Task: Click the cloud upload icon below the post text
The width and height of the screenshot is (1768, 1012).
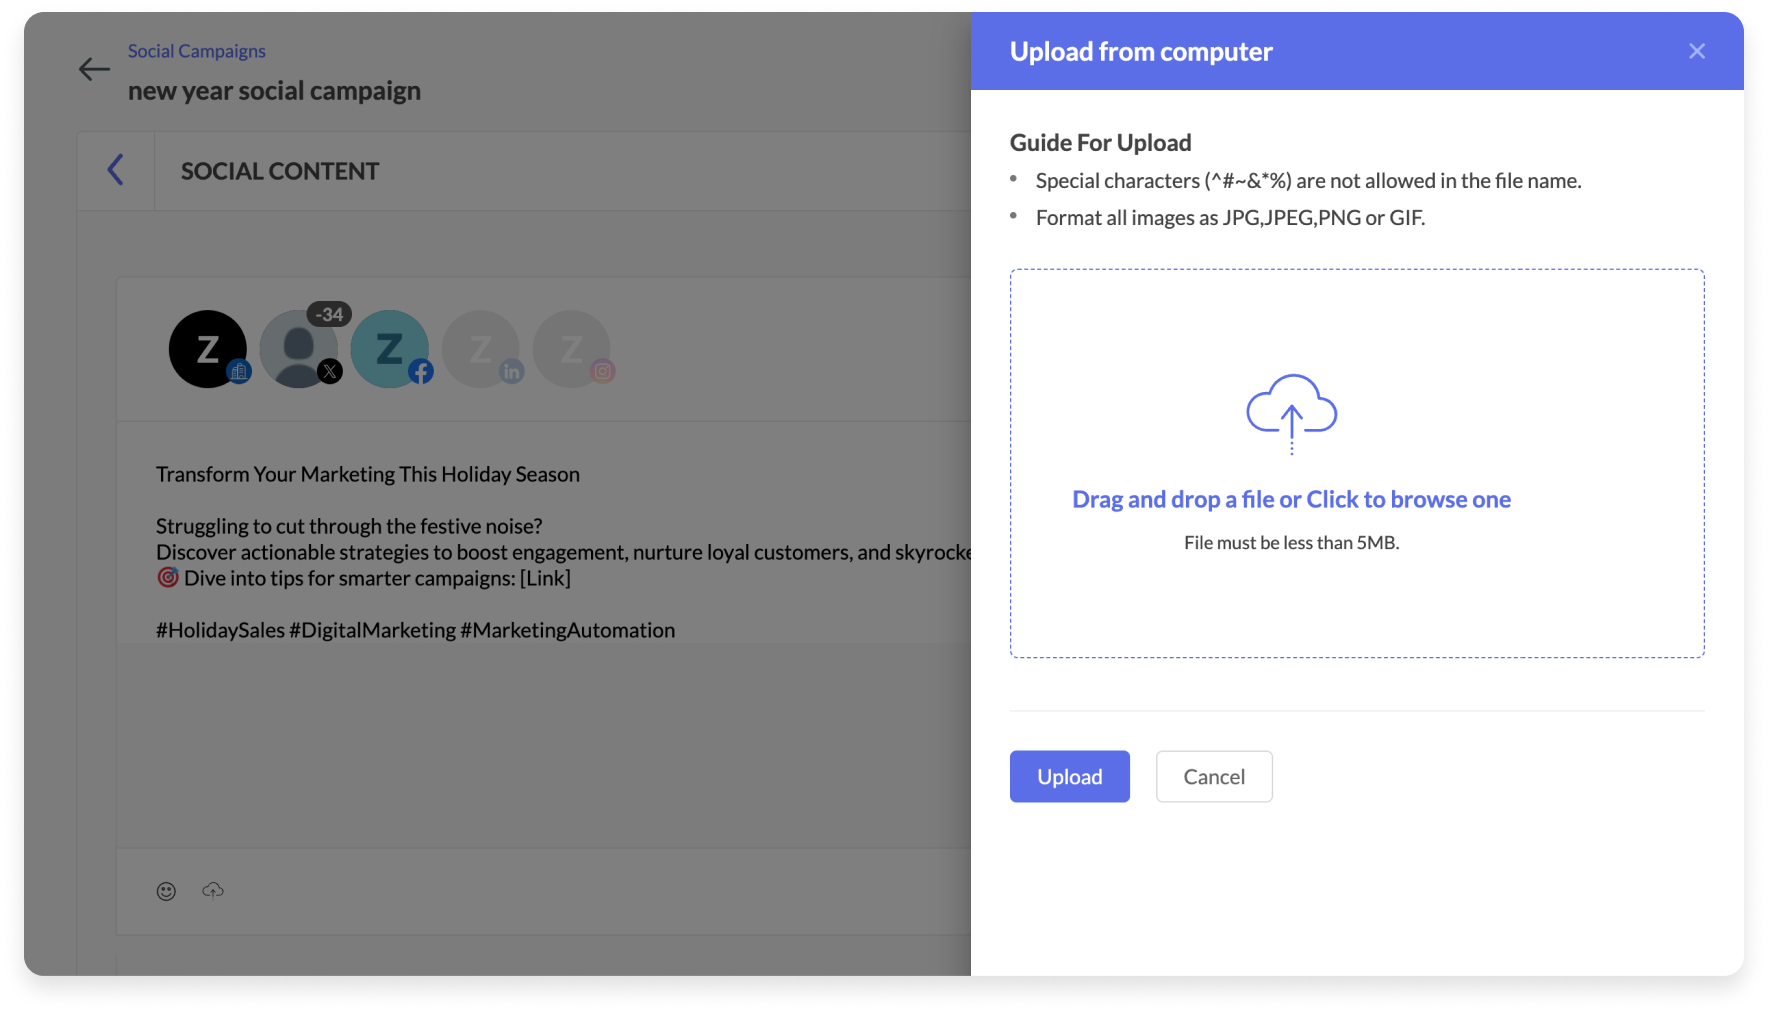Action: click(212, 890)
